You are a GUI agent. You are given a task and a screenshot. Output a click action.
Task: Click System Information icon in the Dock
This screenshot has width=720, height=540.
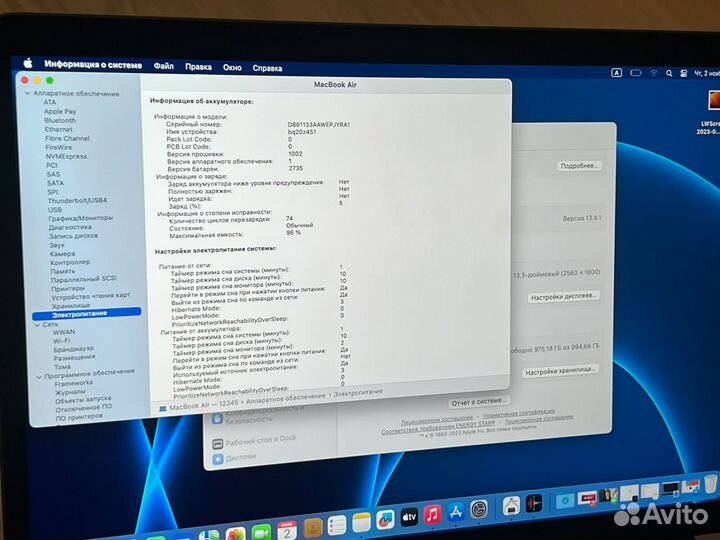(x=511, y=506)
